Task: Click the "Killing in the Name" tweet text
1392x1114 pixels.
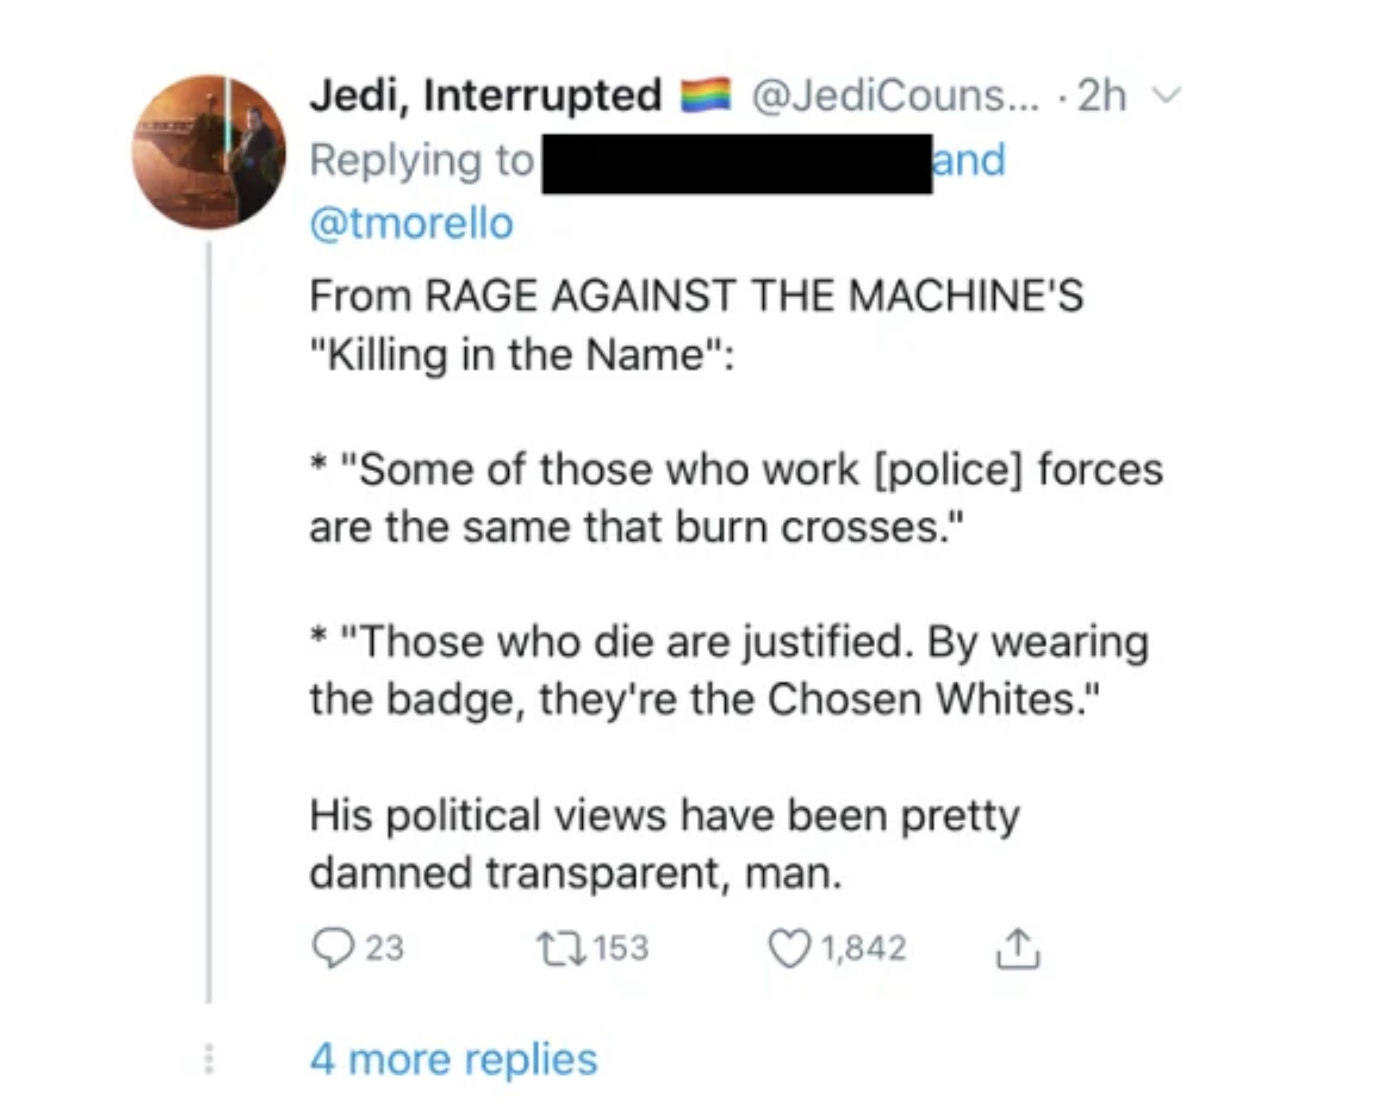Action: coord(520,355)
